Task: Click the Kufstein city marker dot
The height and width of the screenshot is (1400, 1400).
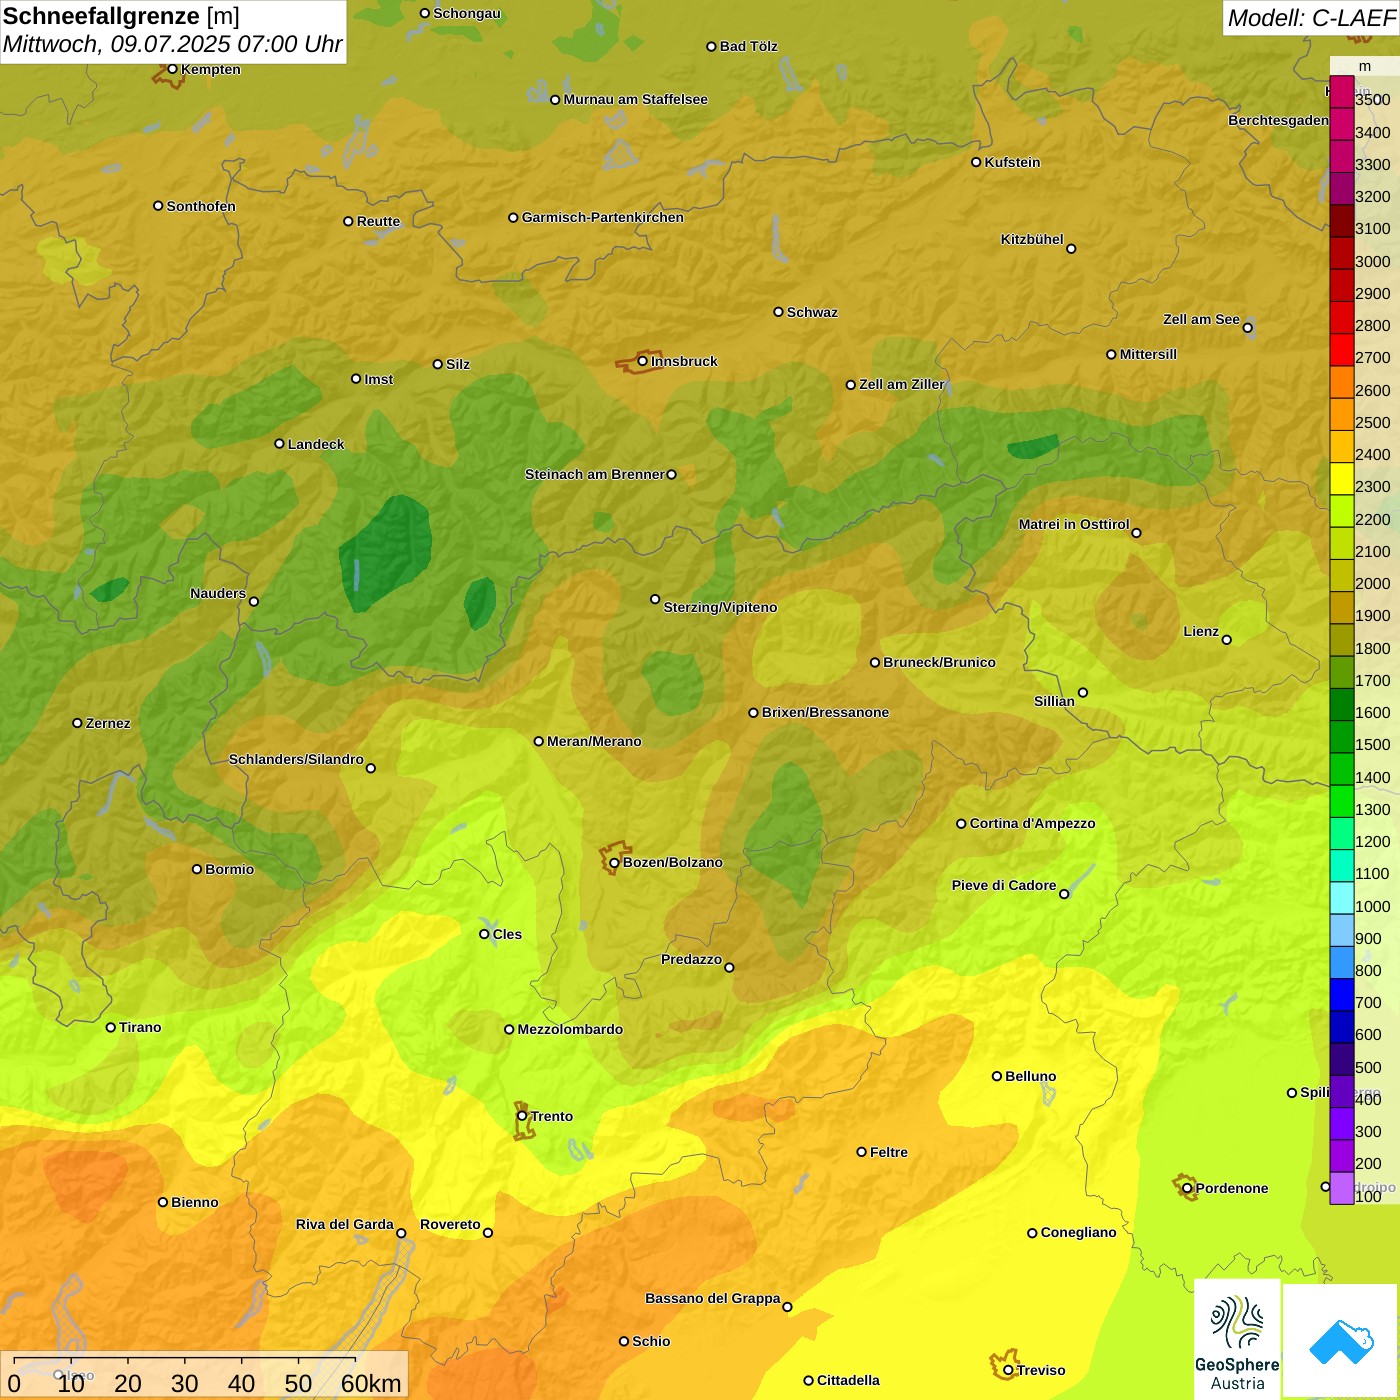Action: click(x=976, y=162)
